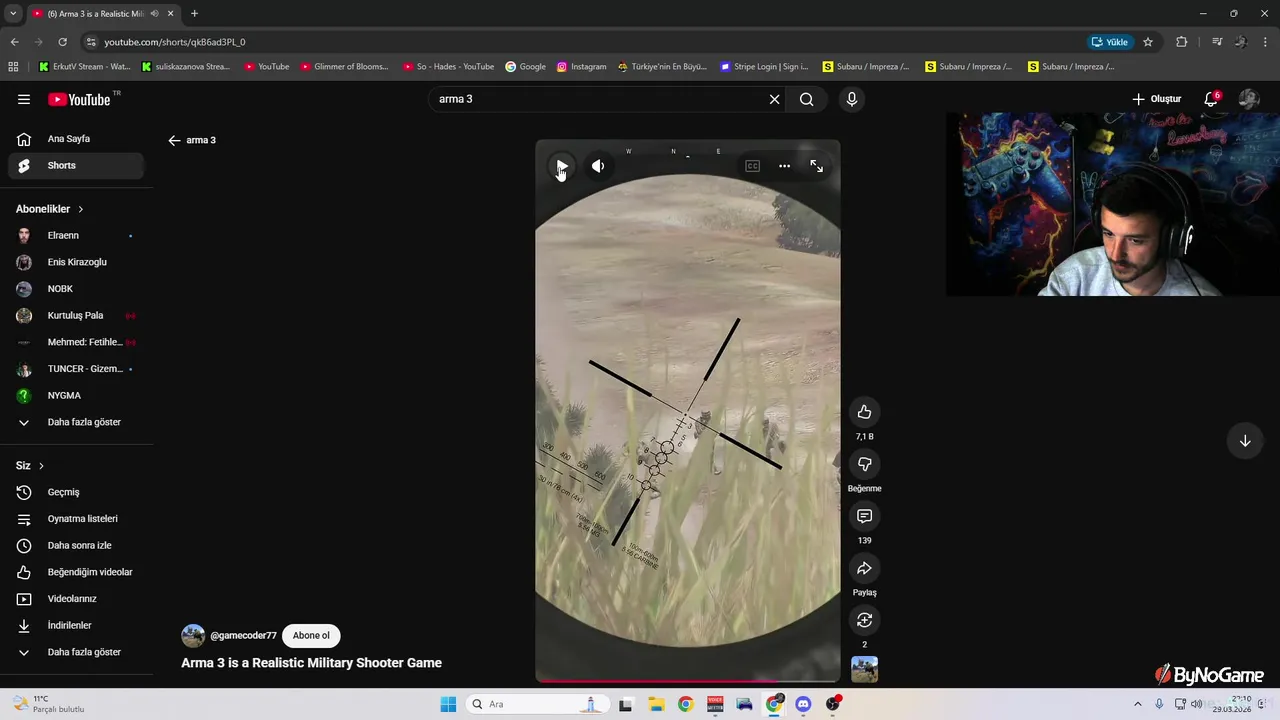Screen dimensions: 1280x720
Task: Open YouTube notifications bell
Action: click(1211, 99)
